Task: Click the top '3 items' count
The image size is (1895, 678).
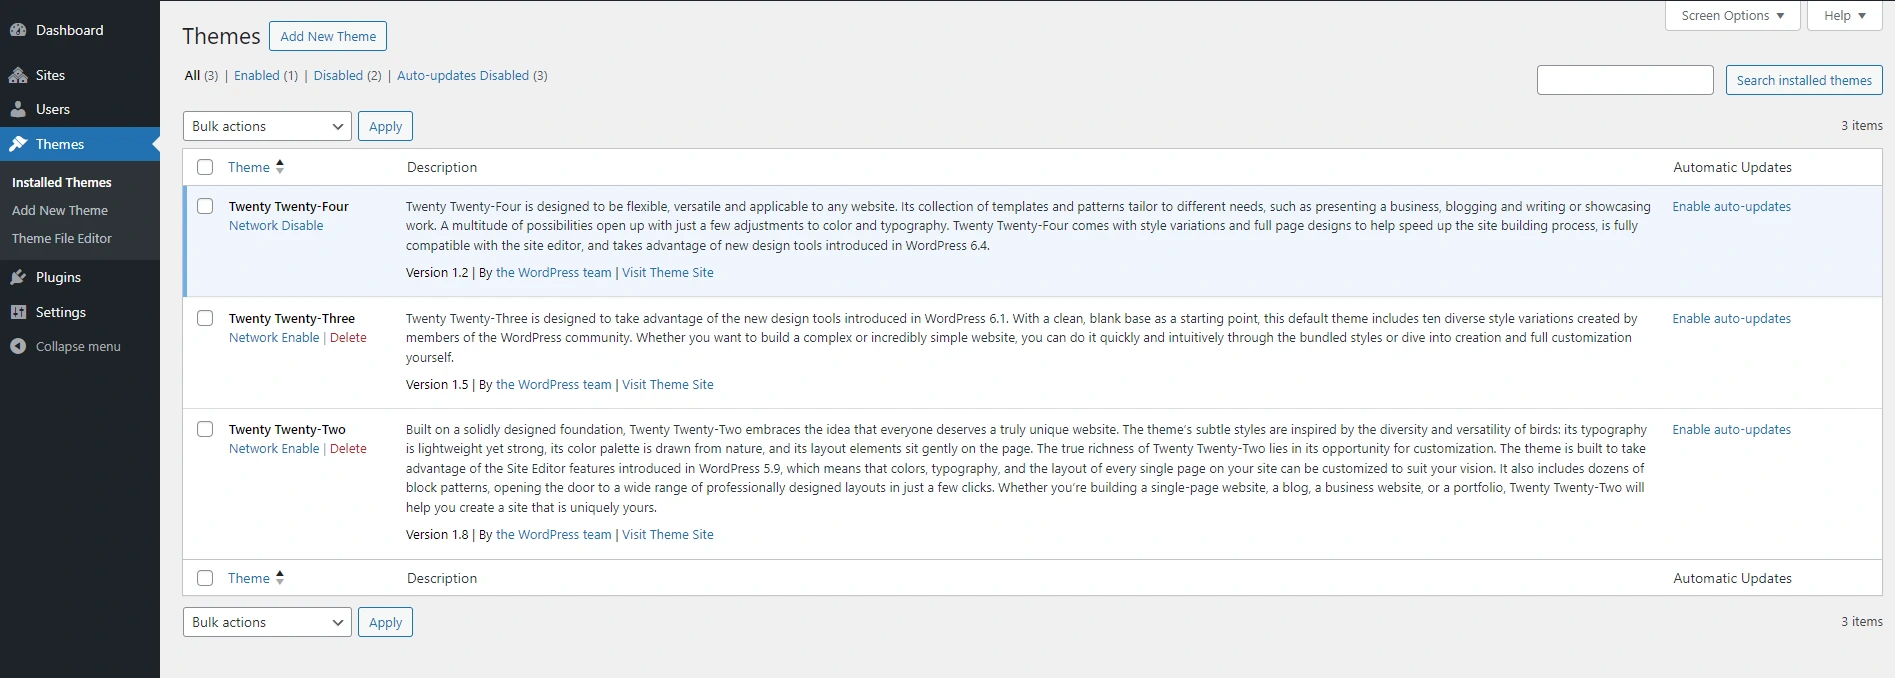Action: [x=1861, y=125]
